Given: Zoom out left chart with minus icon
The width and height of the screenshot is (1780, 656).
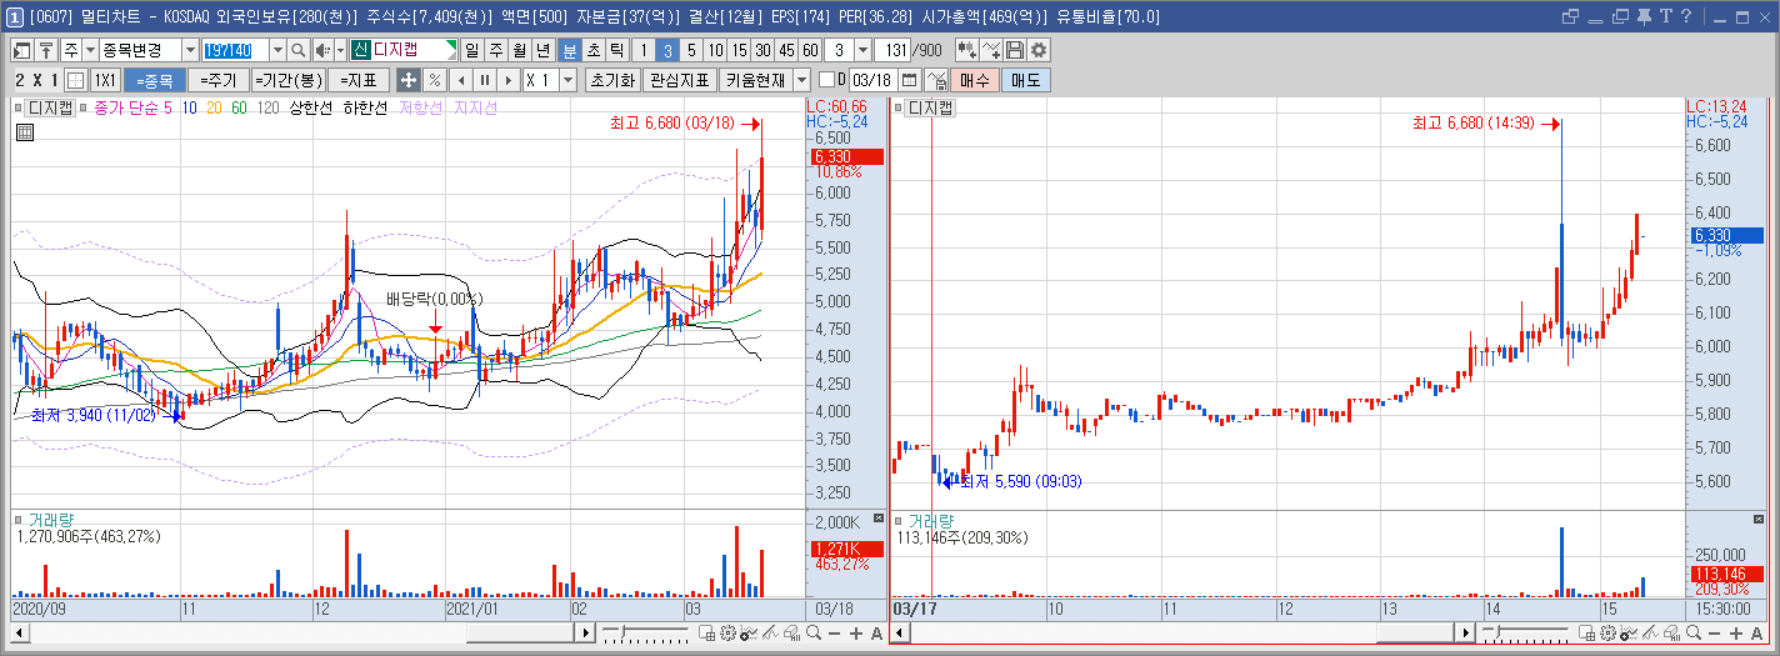Looking at the screenshot, I should (834, 633).
